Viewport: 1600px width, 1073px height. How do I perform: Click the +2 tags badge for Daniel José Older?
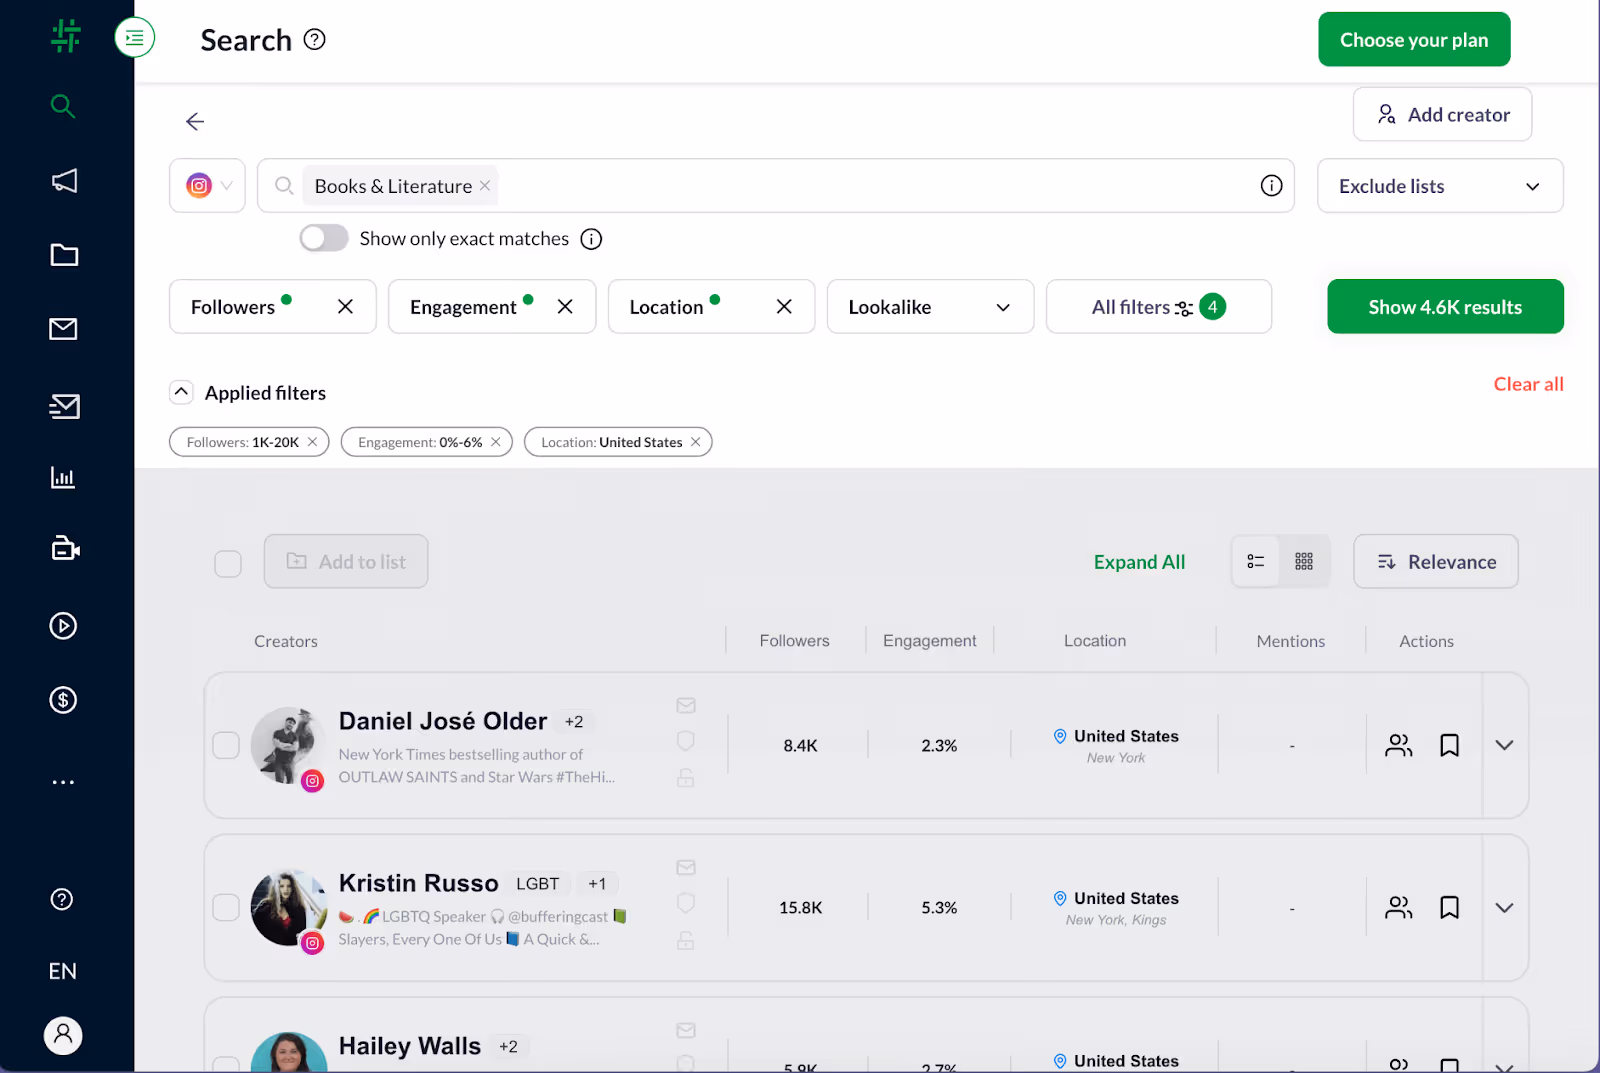tap(574, 722)
